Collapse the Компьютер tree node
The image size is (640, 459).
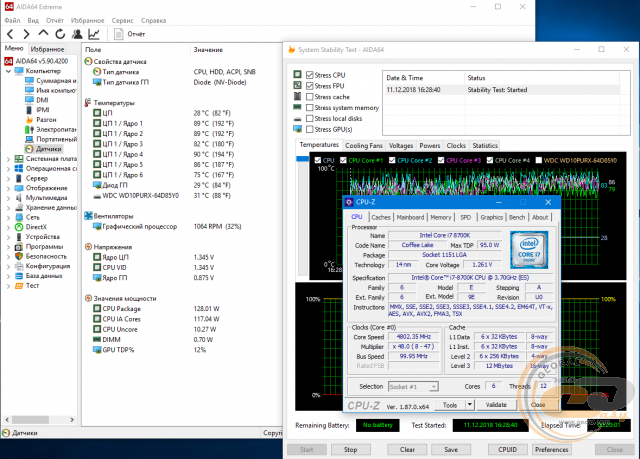click(8, 71)
